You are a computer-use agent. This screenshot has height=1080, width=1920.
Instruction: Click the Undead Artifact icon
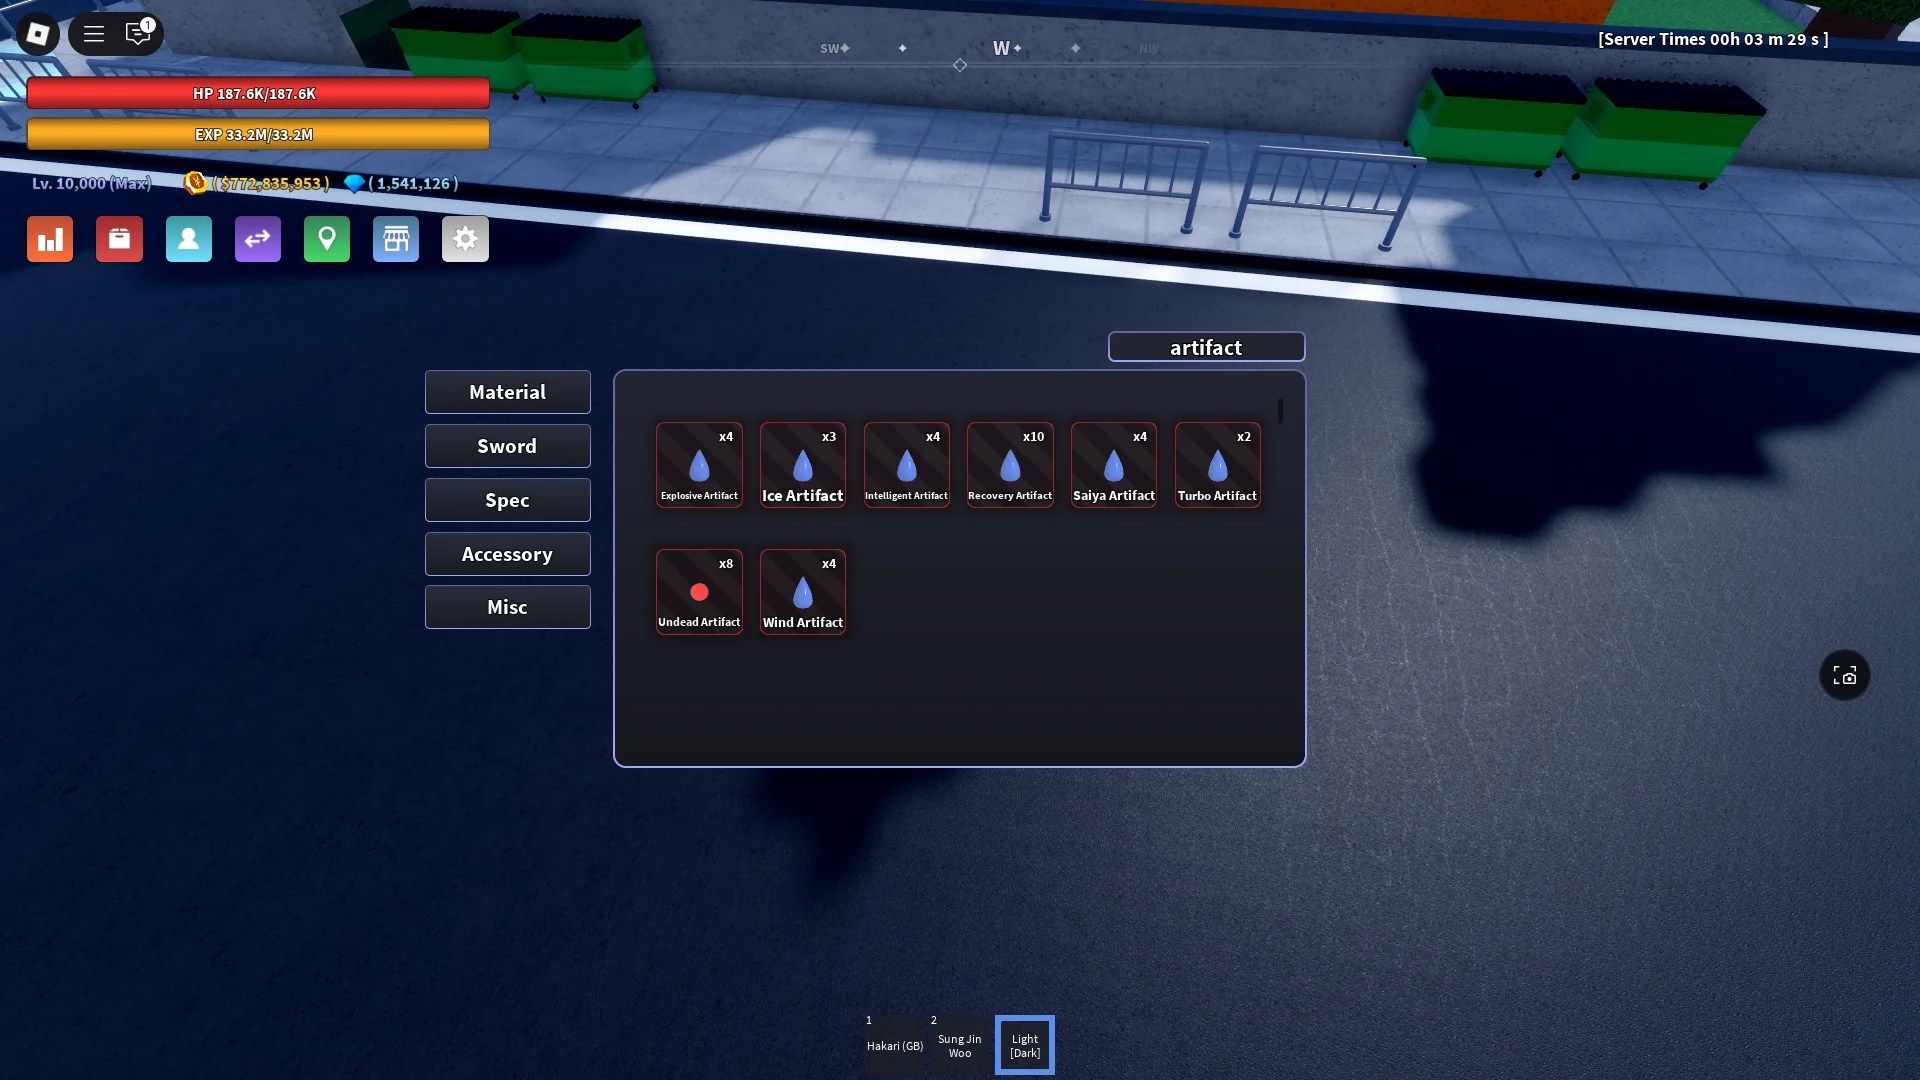point(699,591)
